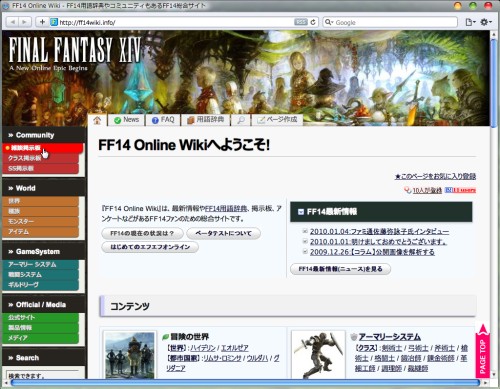This screenshot has width=500, height=389.
Task: Open 世界 under the World section
Action: (41, 201)
